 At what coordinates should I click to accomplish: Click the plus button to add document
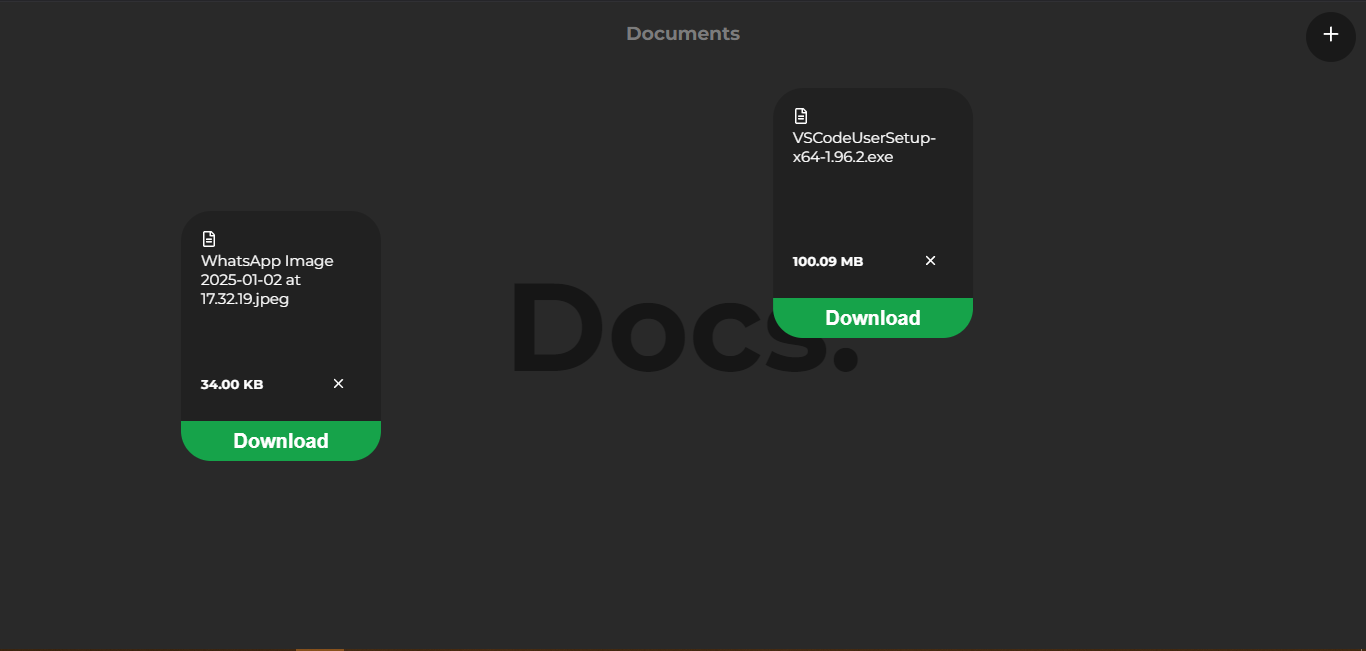pyautogui.click(x=1330, y=35)
